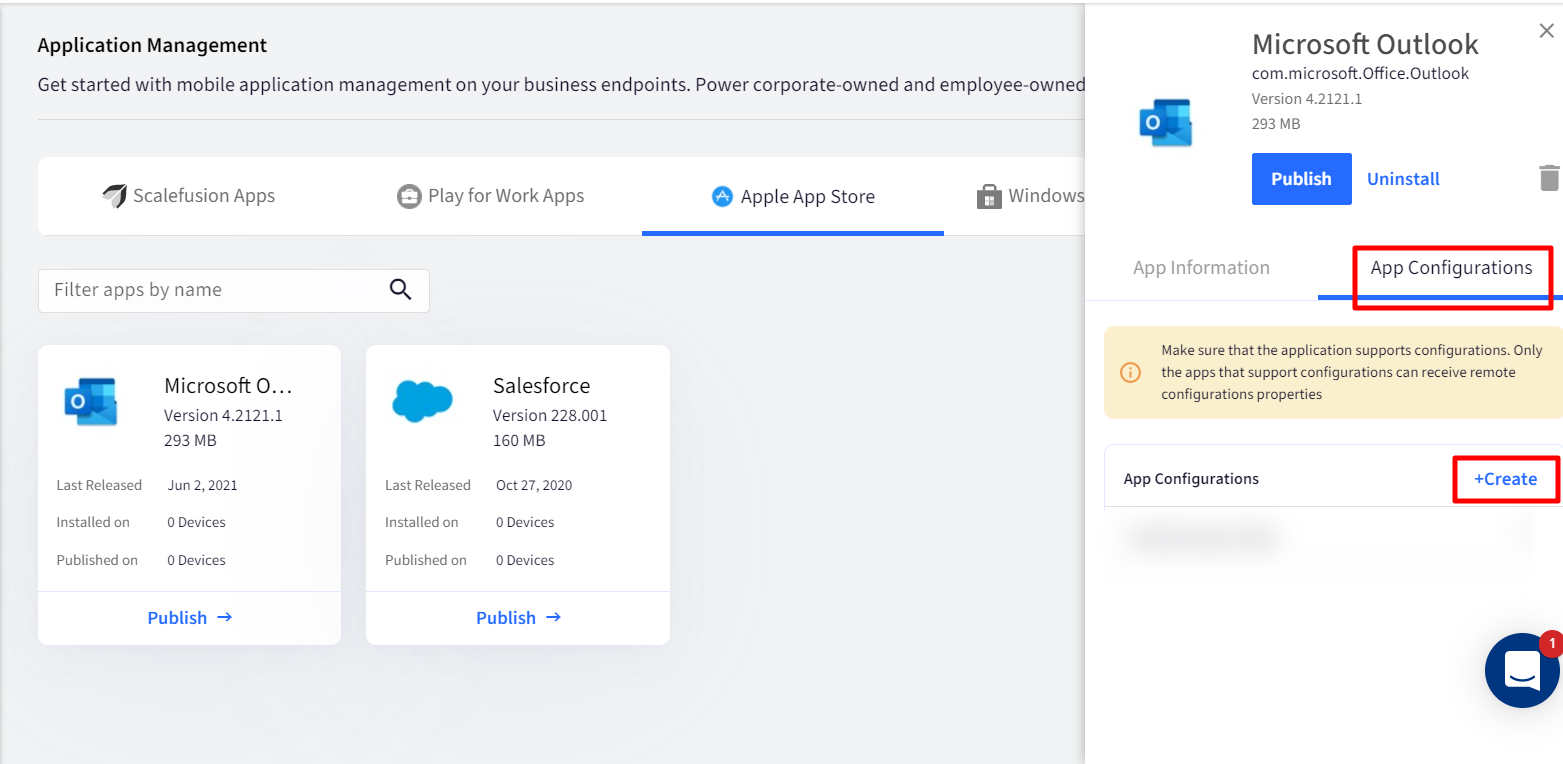This screenshot has width=1563, height=764.
Task: Open the Windows apps tab
Action: [1030, 196]
